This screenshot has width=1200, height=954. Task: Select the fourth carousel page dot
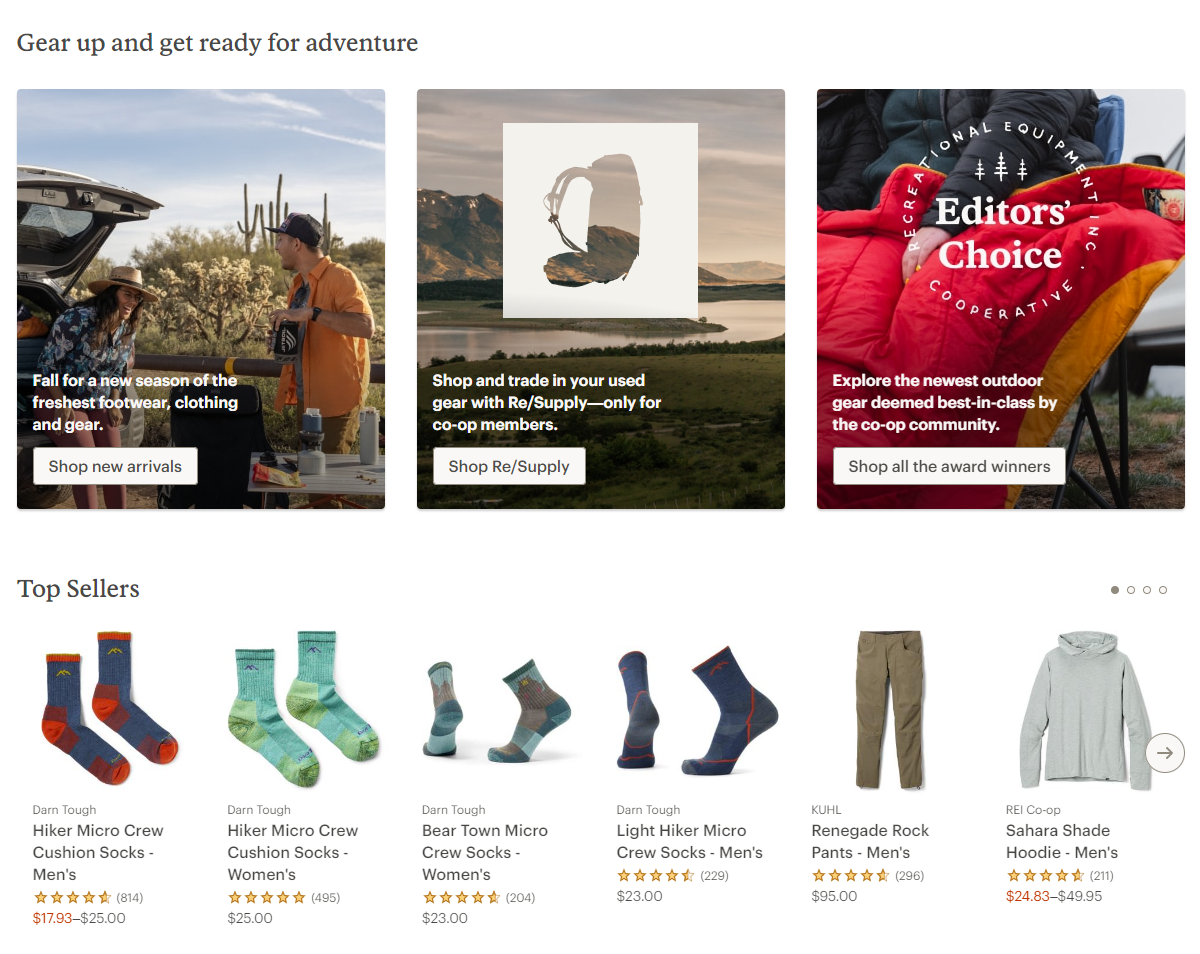1163,590
